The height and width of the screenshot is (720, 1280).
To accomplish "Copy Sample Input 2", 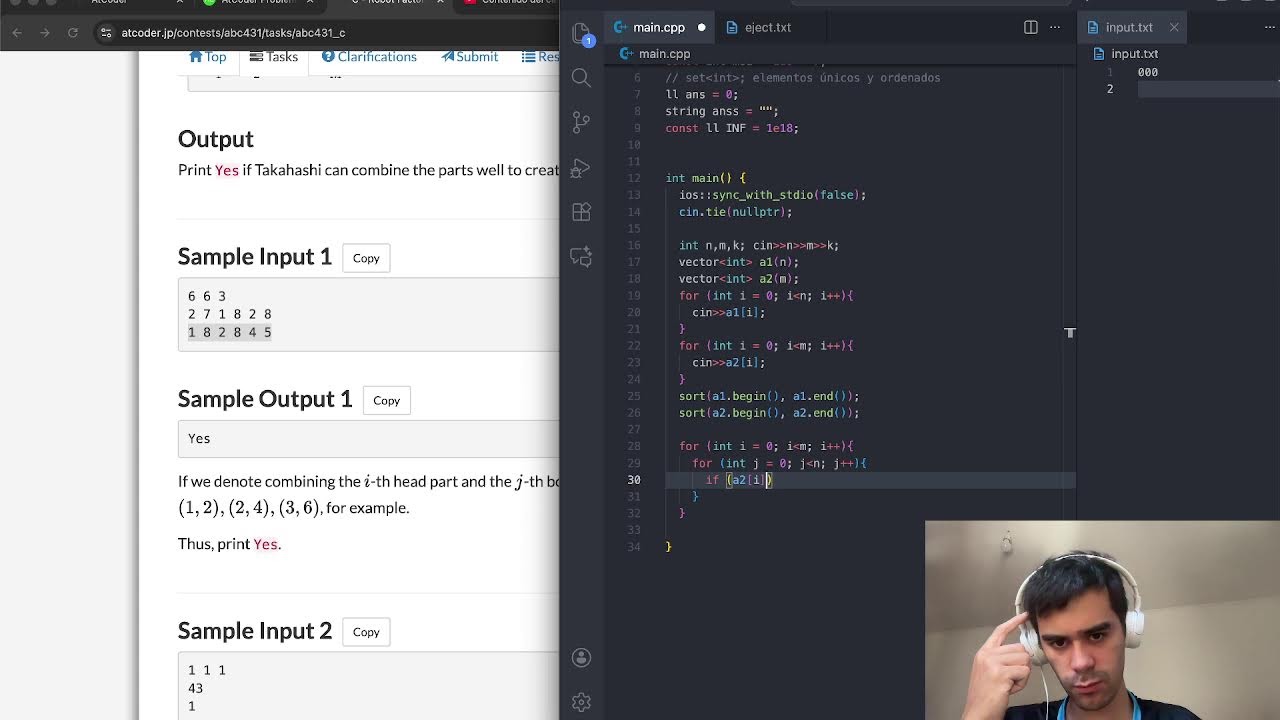I will point(366,632).
